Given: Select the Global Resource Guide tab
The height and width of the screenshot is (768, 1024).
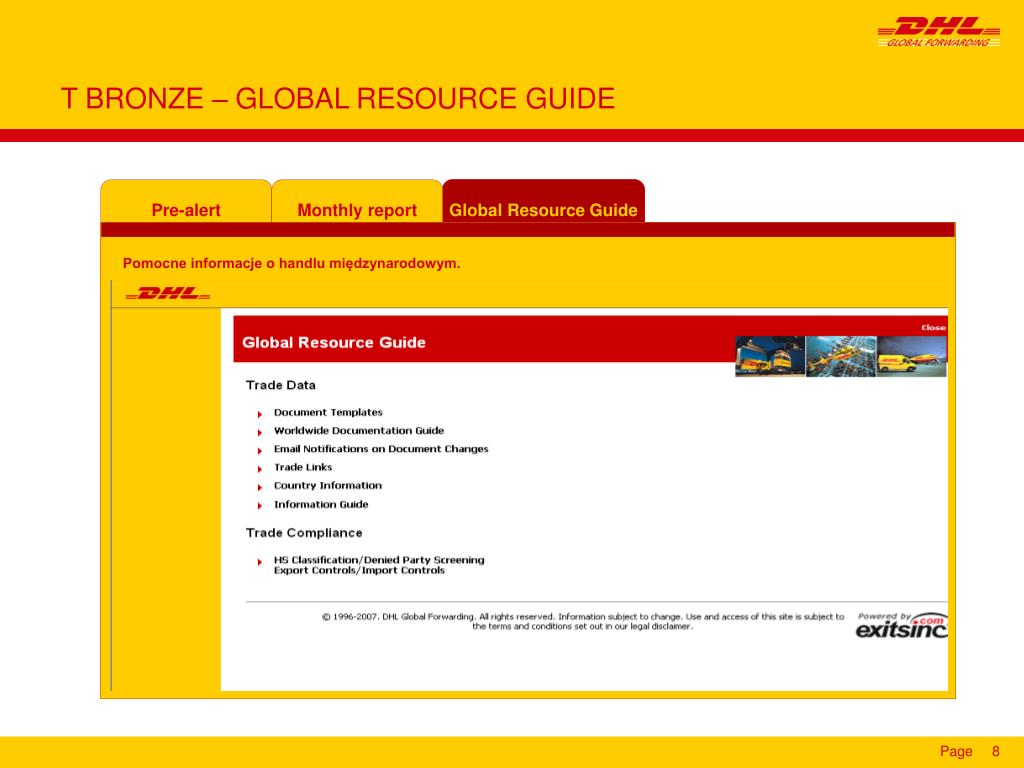Looking at the screenshot, I should pyautogui.click(x=543, y=201).
